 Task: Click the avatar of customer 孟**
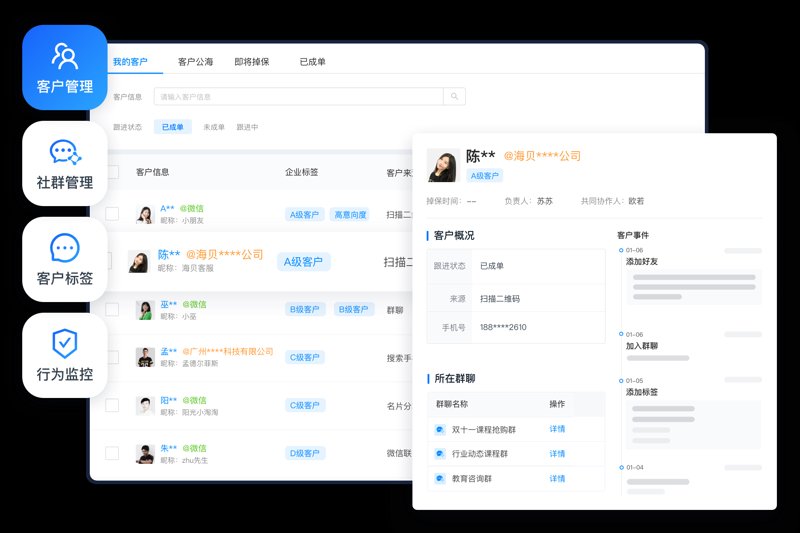point(145,357)
